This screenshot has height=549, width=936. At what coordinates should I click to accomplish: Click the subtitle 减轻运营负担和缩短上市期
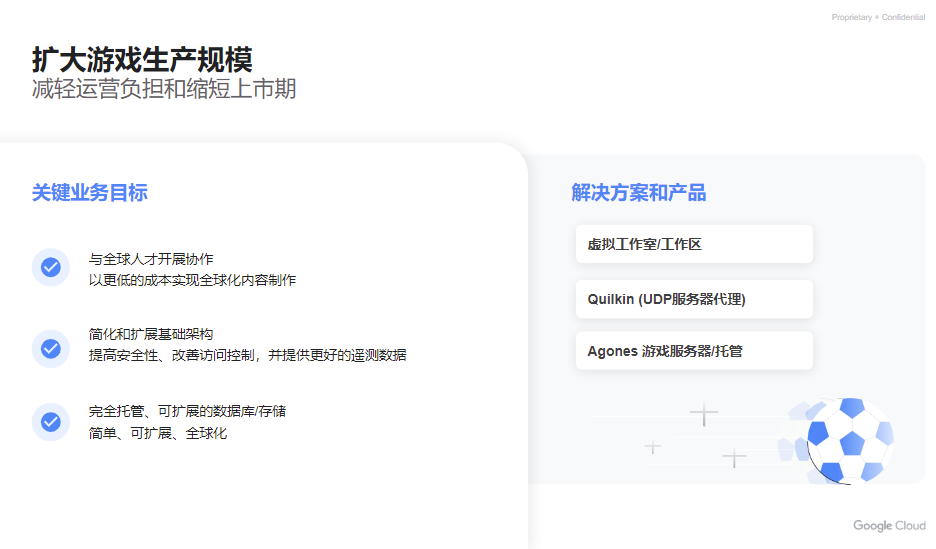pyautogui.click(x=164, y=89)
